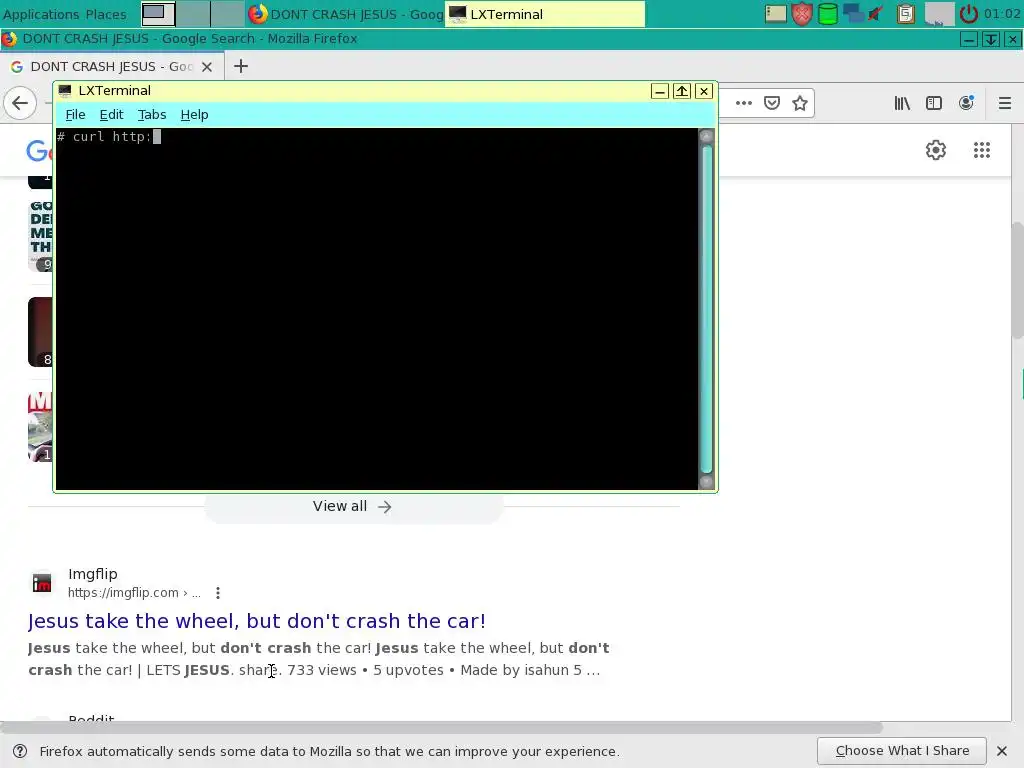Bookmark this page with the star
This screenshot has width=1024, height=768.
(800, 103)
